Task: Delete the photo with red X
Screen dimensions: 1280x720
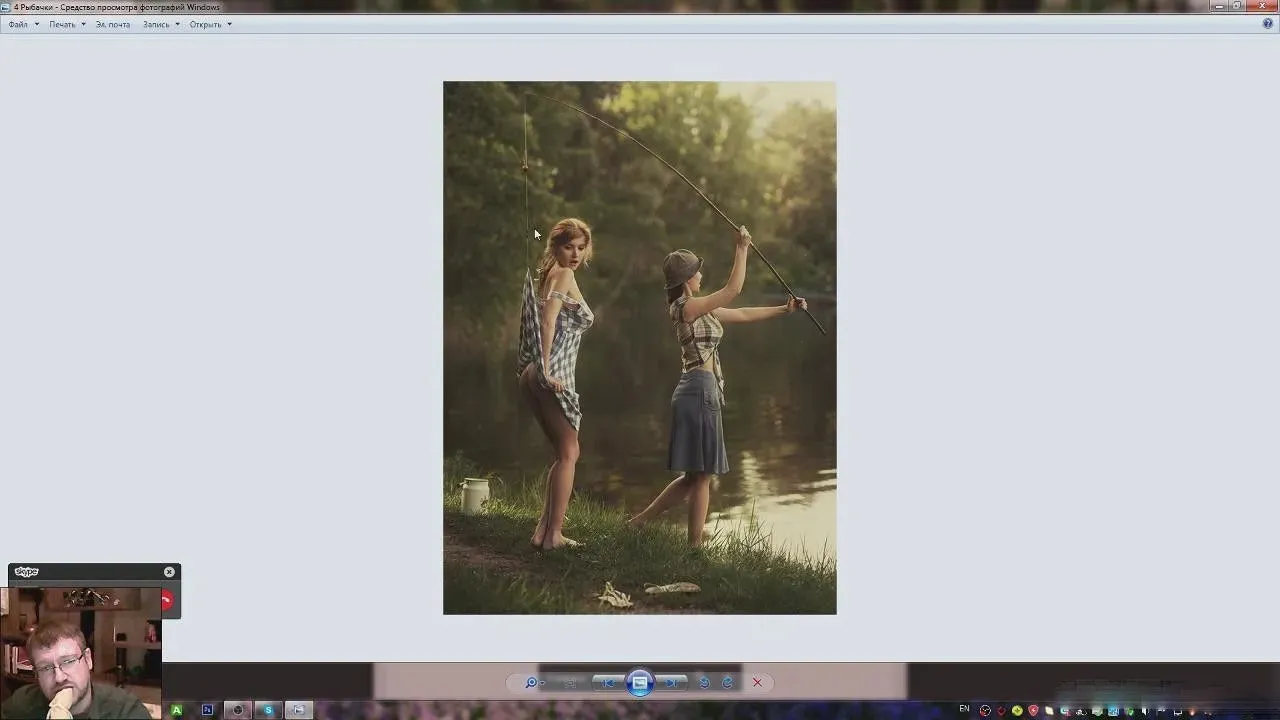Action: tap(757, 683)
